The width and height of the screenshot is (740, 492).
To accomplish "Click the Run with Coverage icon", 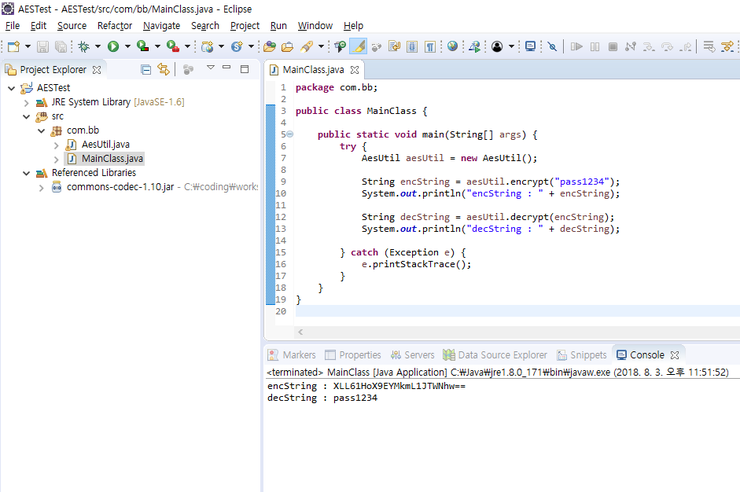I will click(142, 46).
